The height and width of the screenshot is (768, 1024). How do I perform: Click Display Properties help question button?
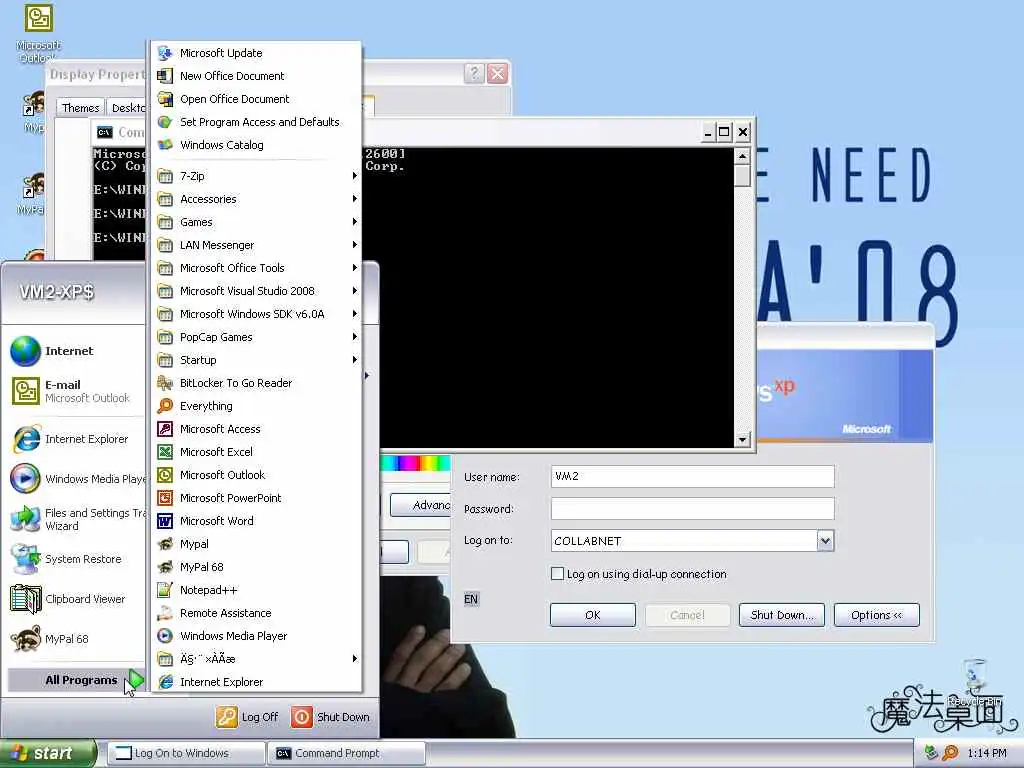click(474, 73)
